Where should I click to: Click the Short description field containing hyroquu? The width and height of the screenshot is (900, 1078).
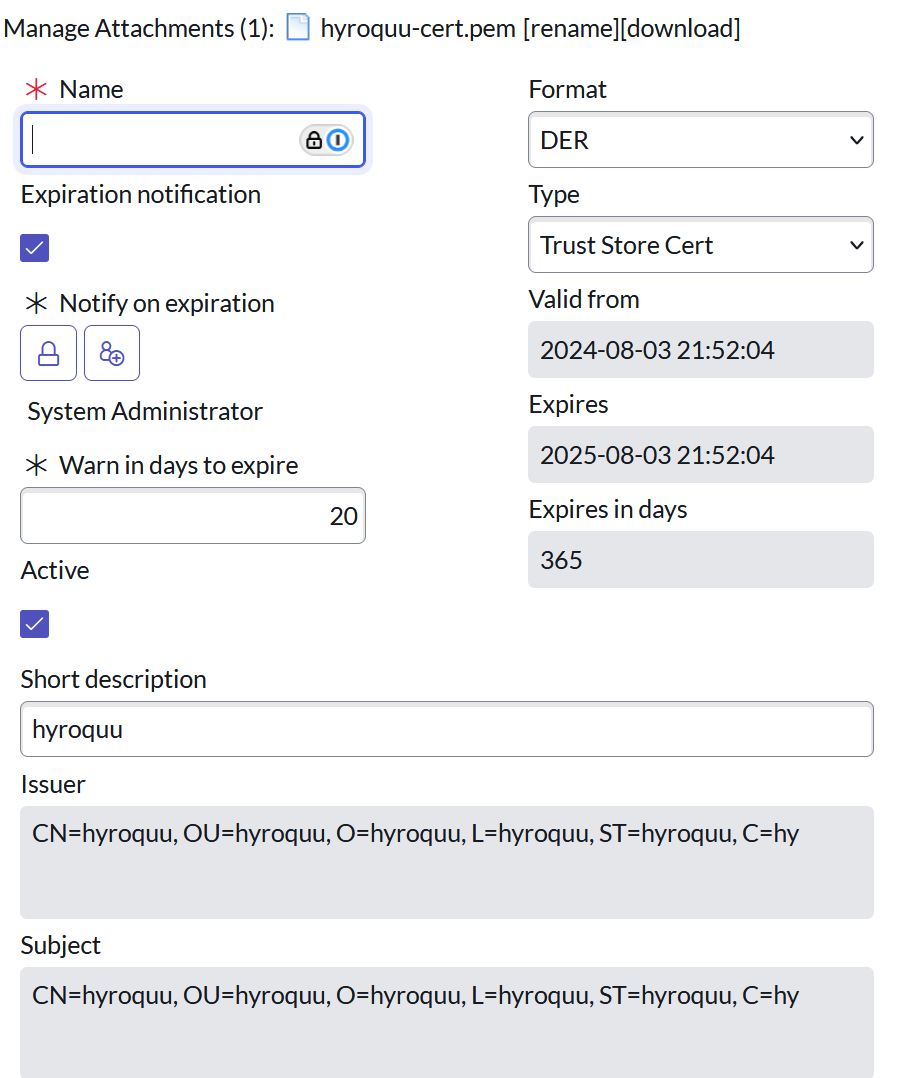click(447, 729)
